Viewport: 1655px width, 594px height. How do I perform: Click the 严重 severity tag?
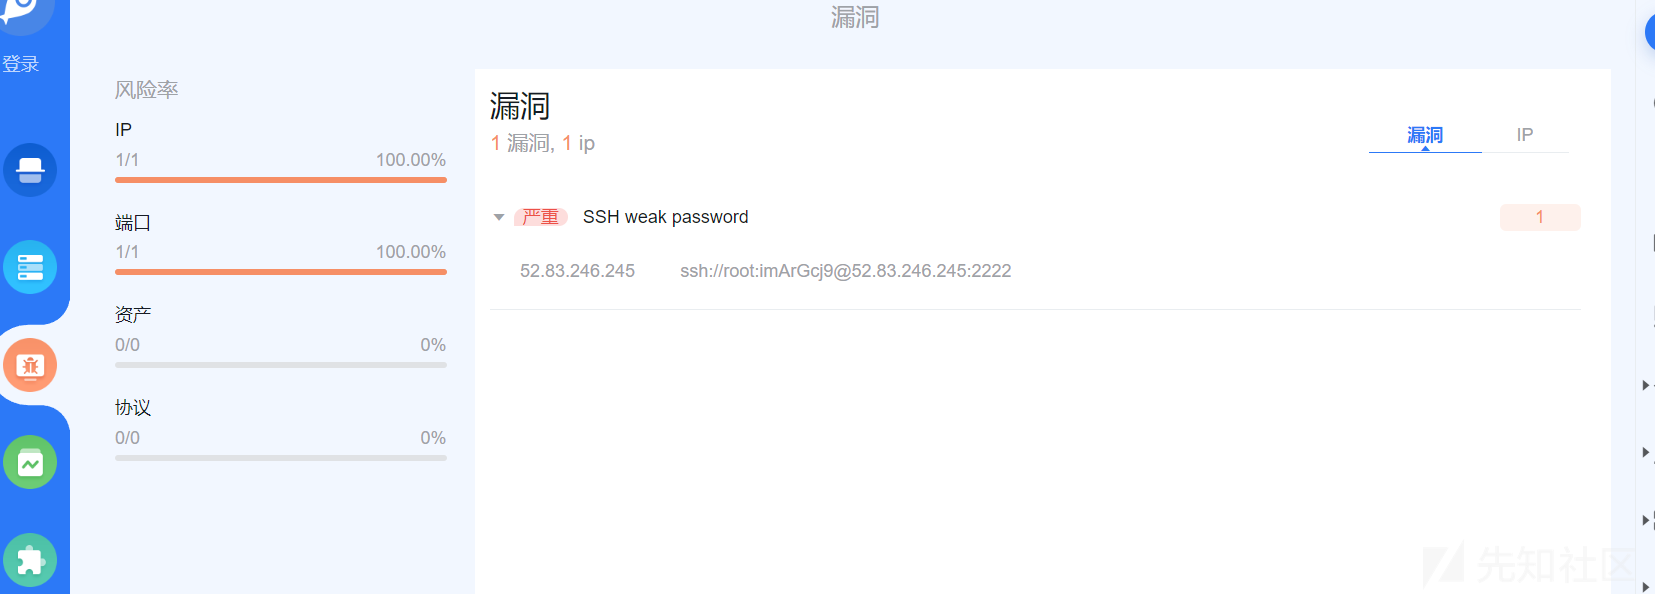[x=541, y=217]
